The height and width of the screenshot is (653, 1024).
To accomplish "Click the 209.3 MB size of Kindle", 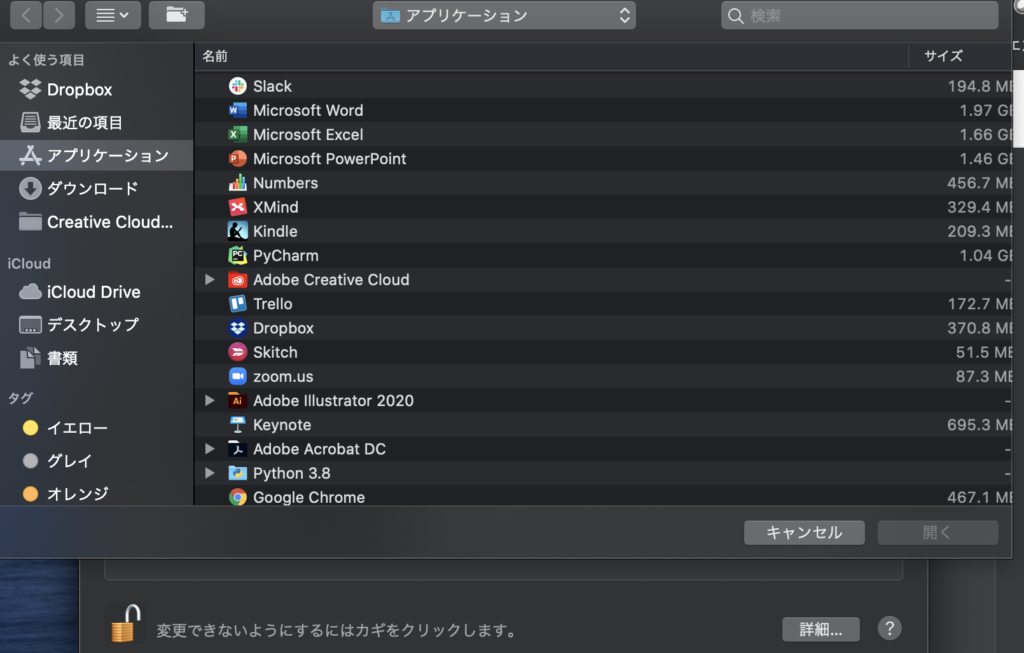I will pos(979,231).
